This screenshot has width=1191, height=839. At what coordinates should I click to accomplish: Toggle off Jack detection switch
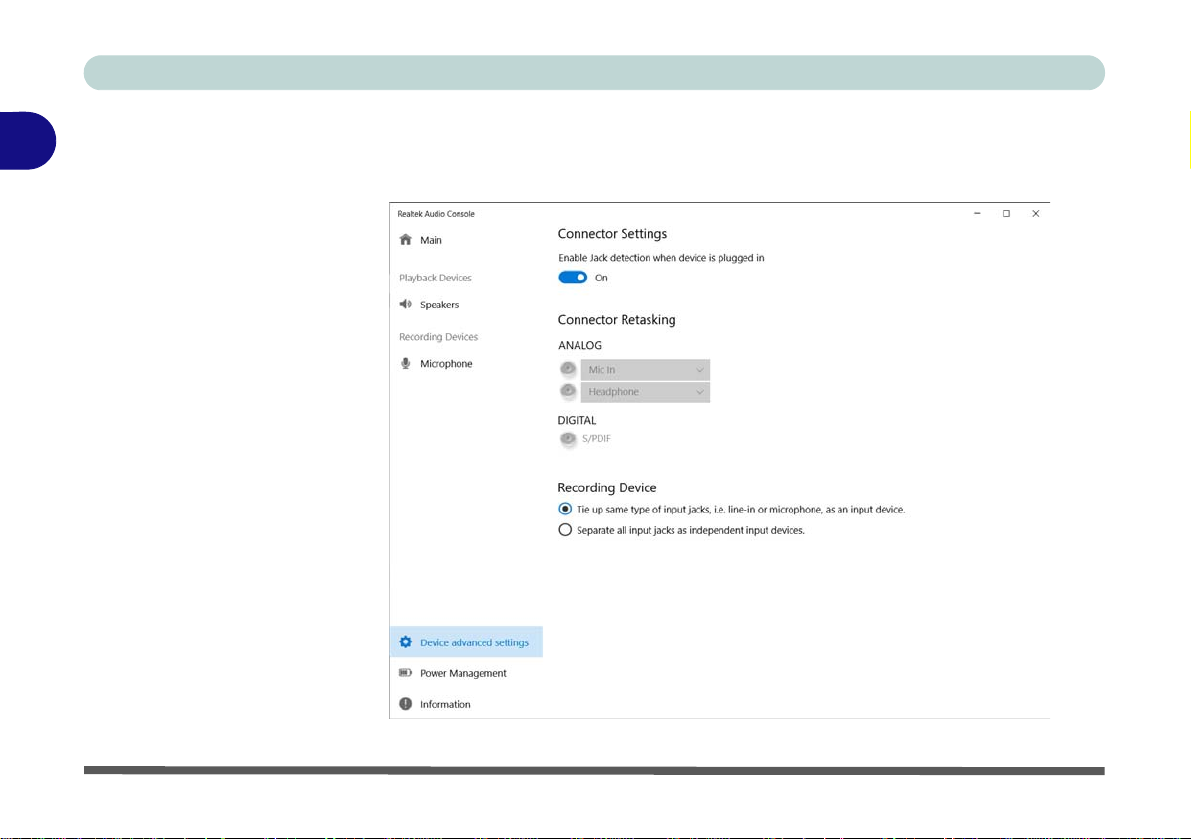tap(573, 277)
